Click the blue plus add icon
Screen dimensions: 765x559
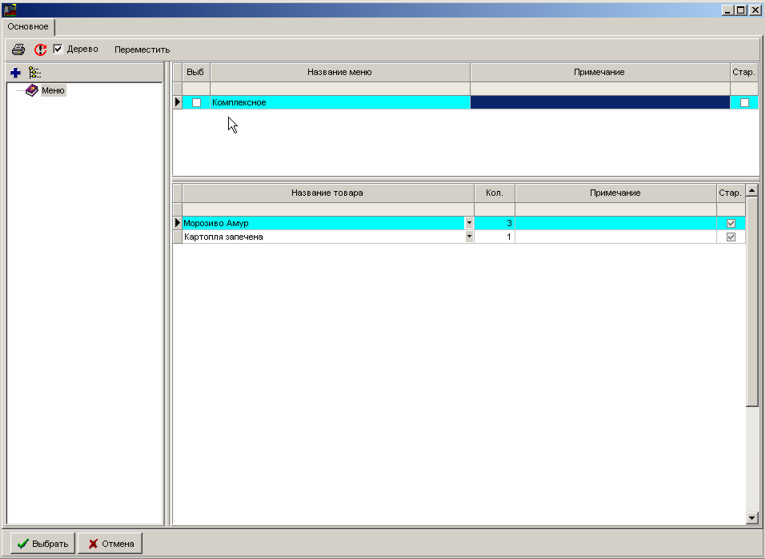[15, 73]
